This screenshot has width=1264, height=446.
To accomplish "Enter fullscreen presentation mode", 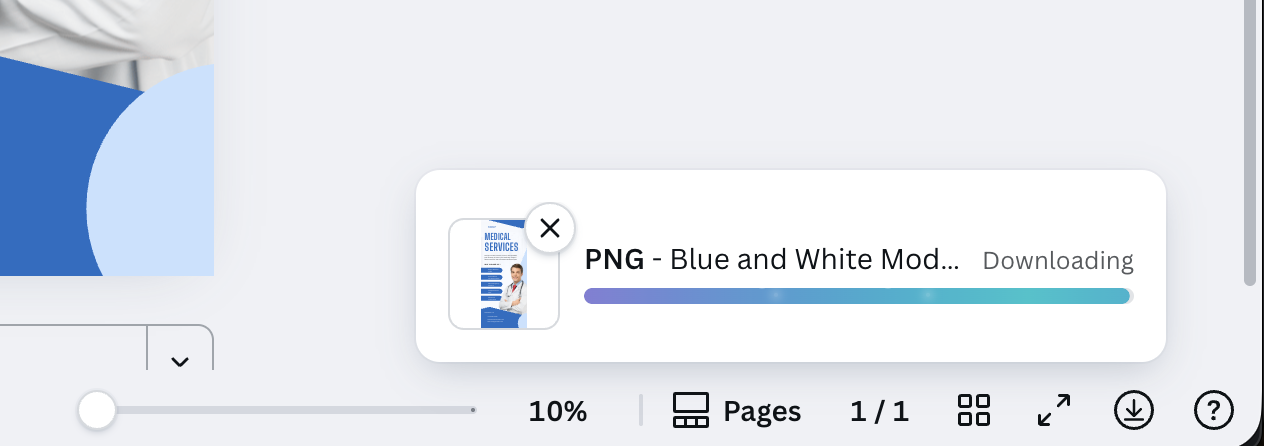I will (x=1054, y=410).
